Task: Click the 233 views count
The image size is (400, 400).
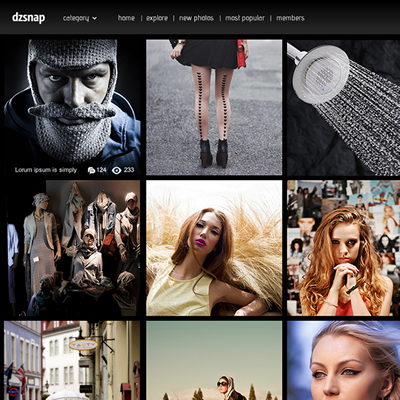Action: [129, 170]
